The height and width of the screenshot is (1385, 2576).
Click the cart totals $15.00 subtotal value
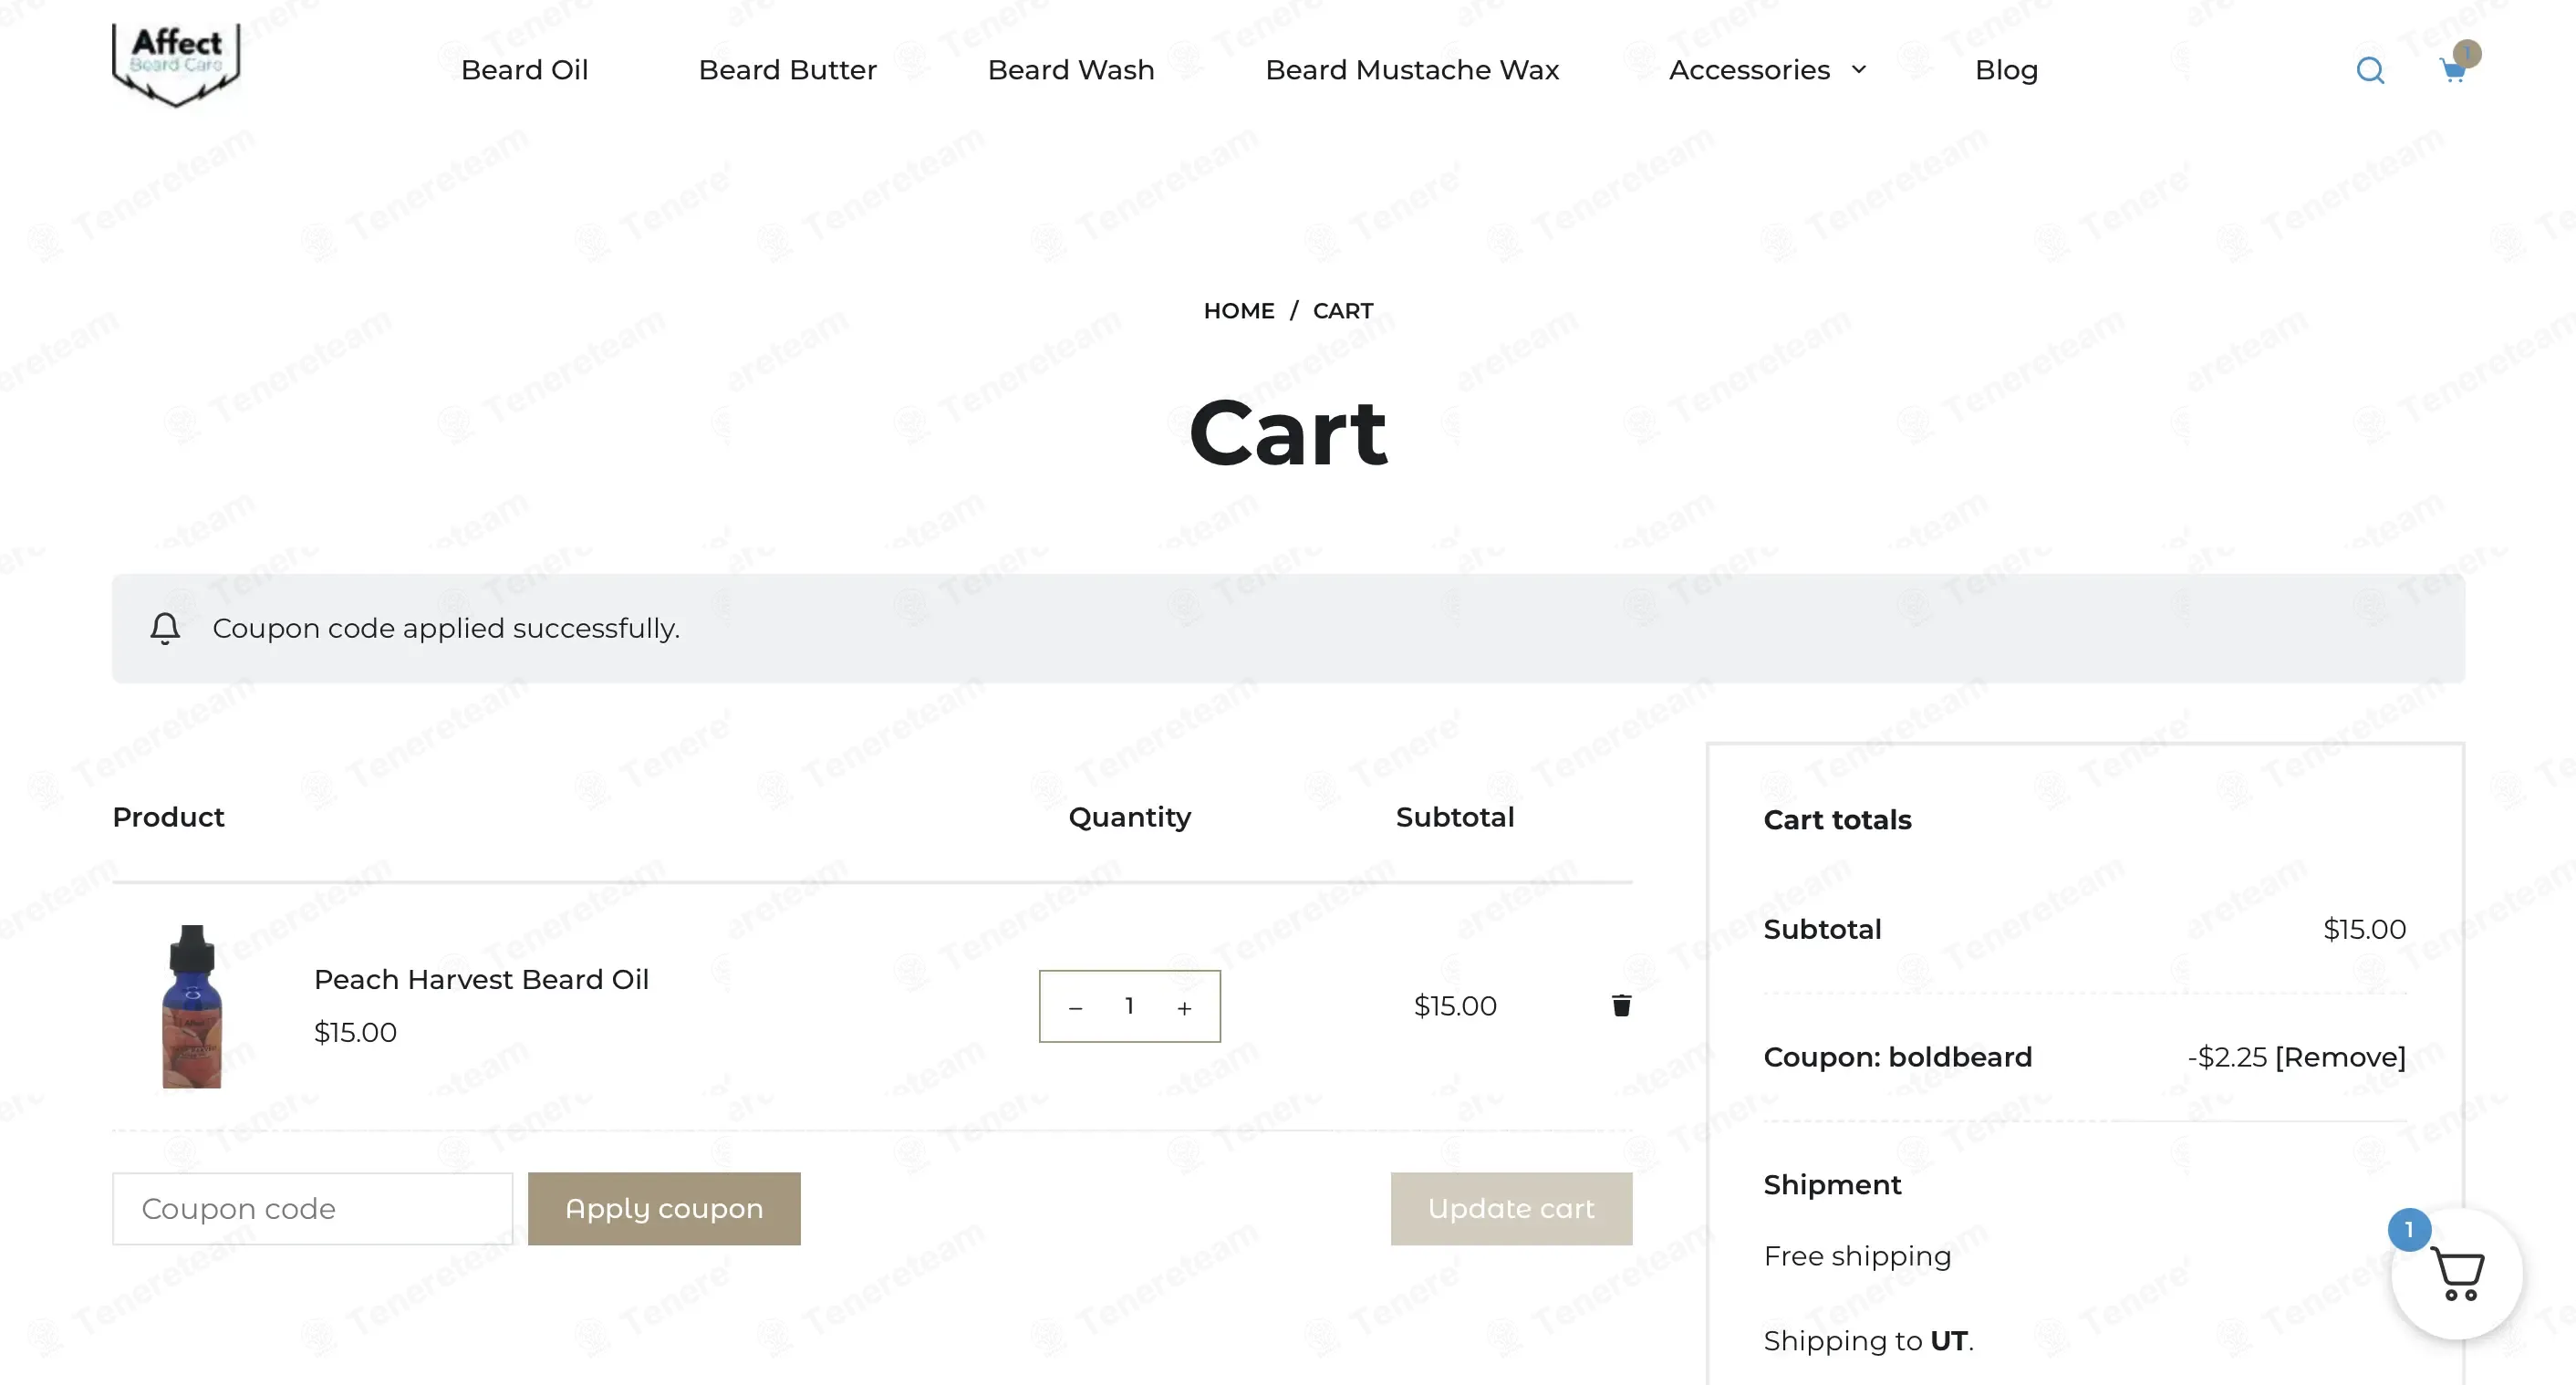[2364, 929]
